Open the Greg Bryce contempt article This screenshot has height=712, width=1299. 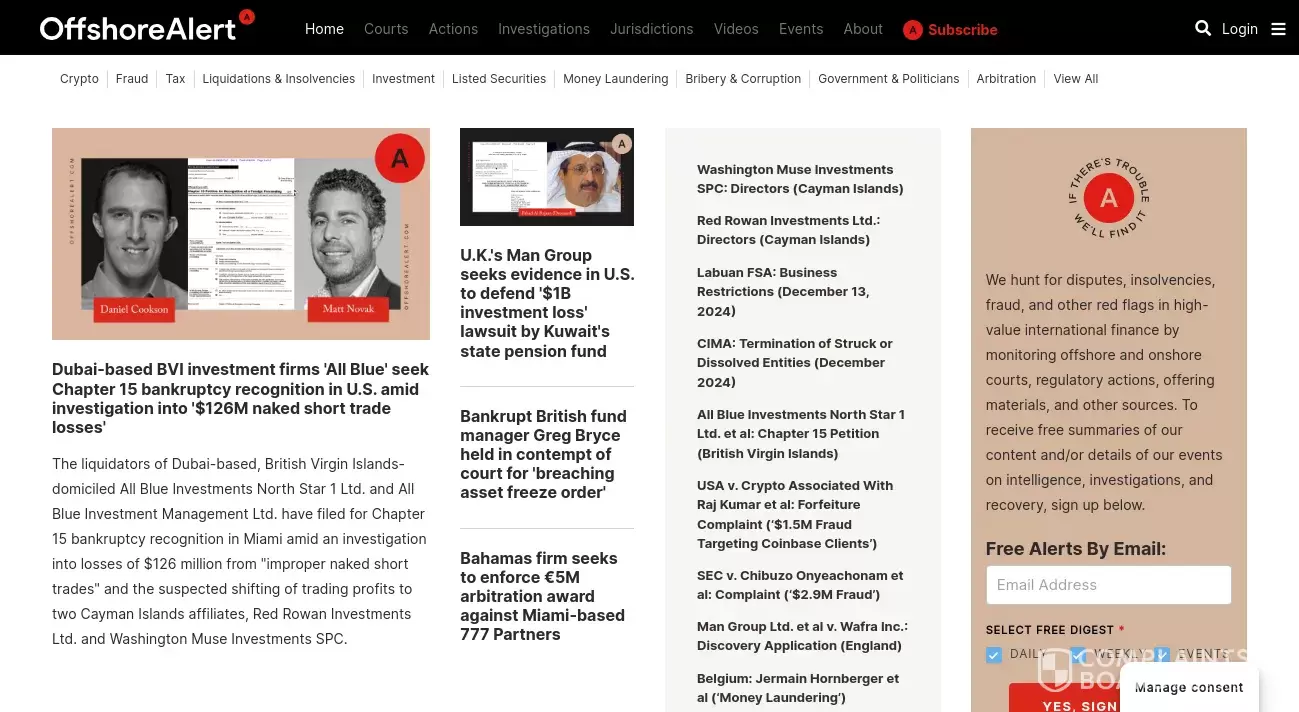(x=547, y=454)
